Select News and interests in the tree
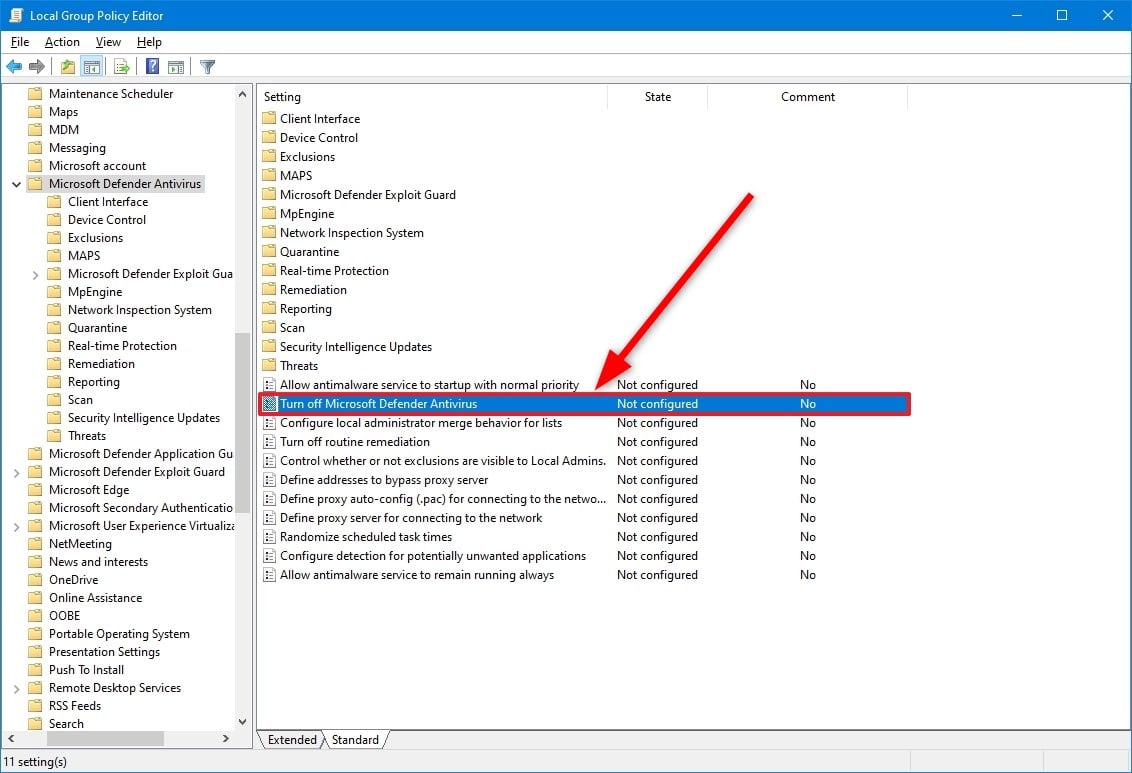 point(98,562)
